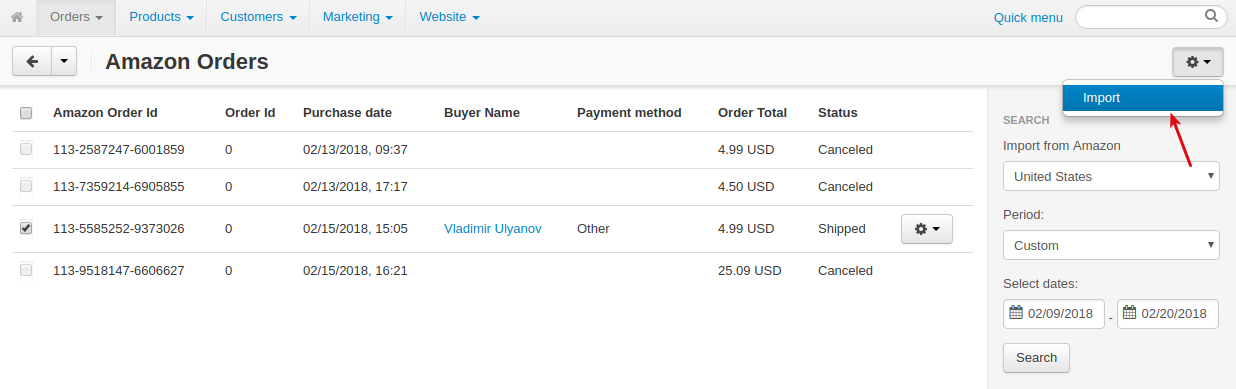
Task: Open the calendar for the 02/09/2018 start date
Action: coord(1016,313)
